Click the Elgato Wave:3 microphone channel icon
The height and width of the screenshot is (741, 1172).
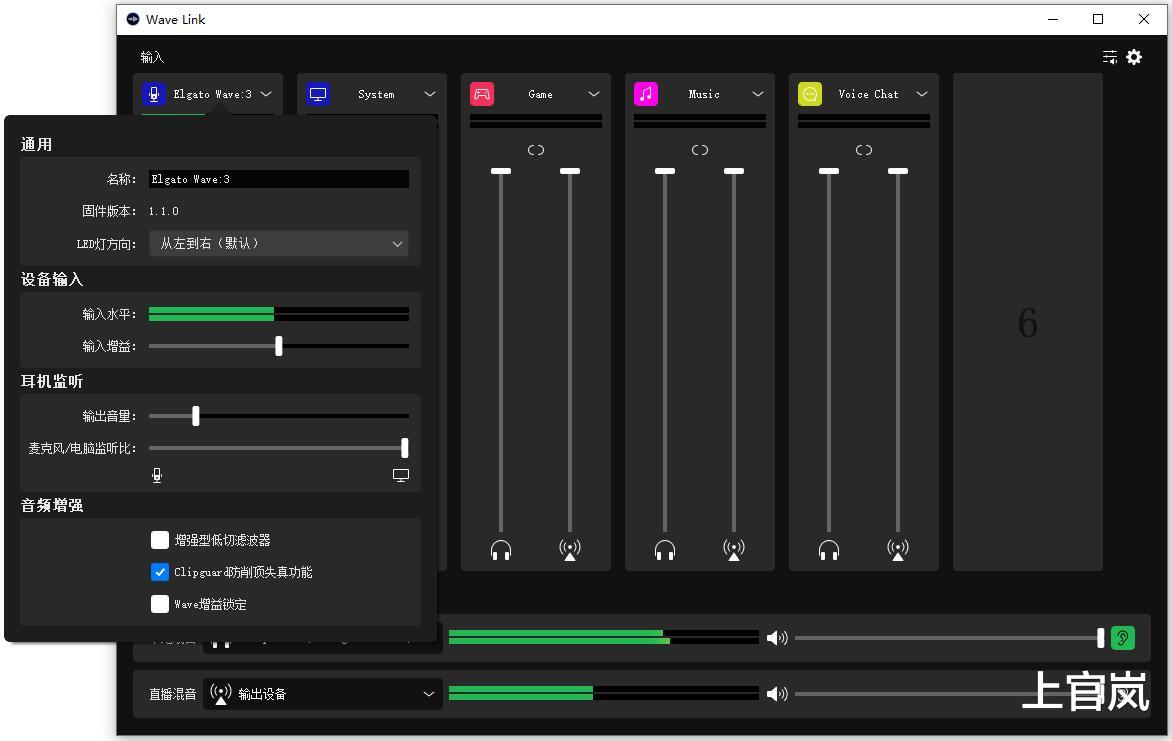tap(154, 94)
